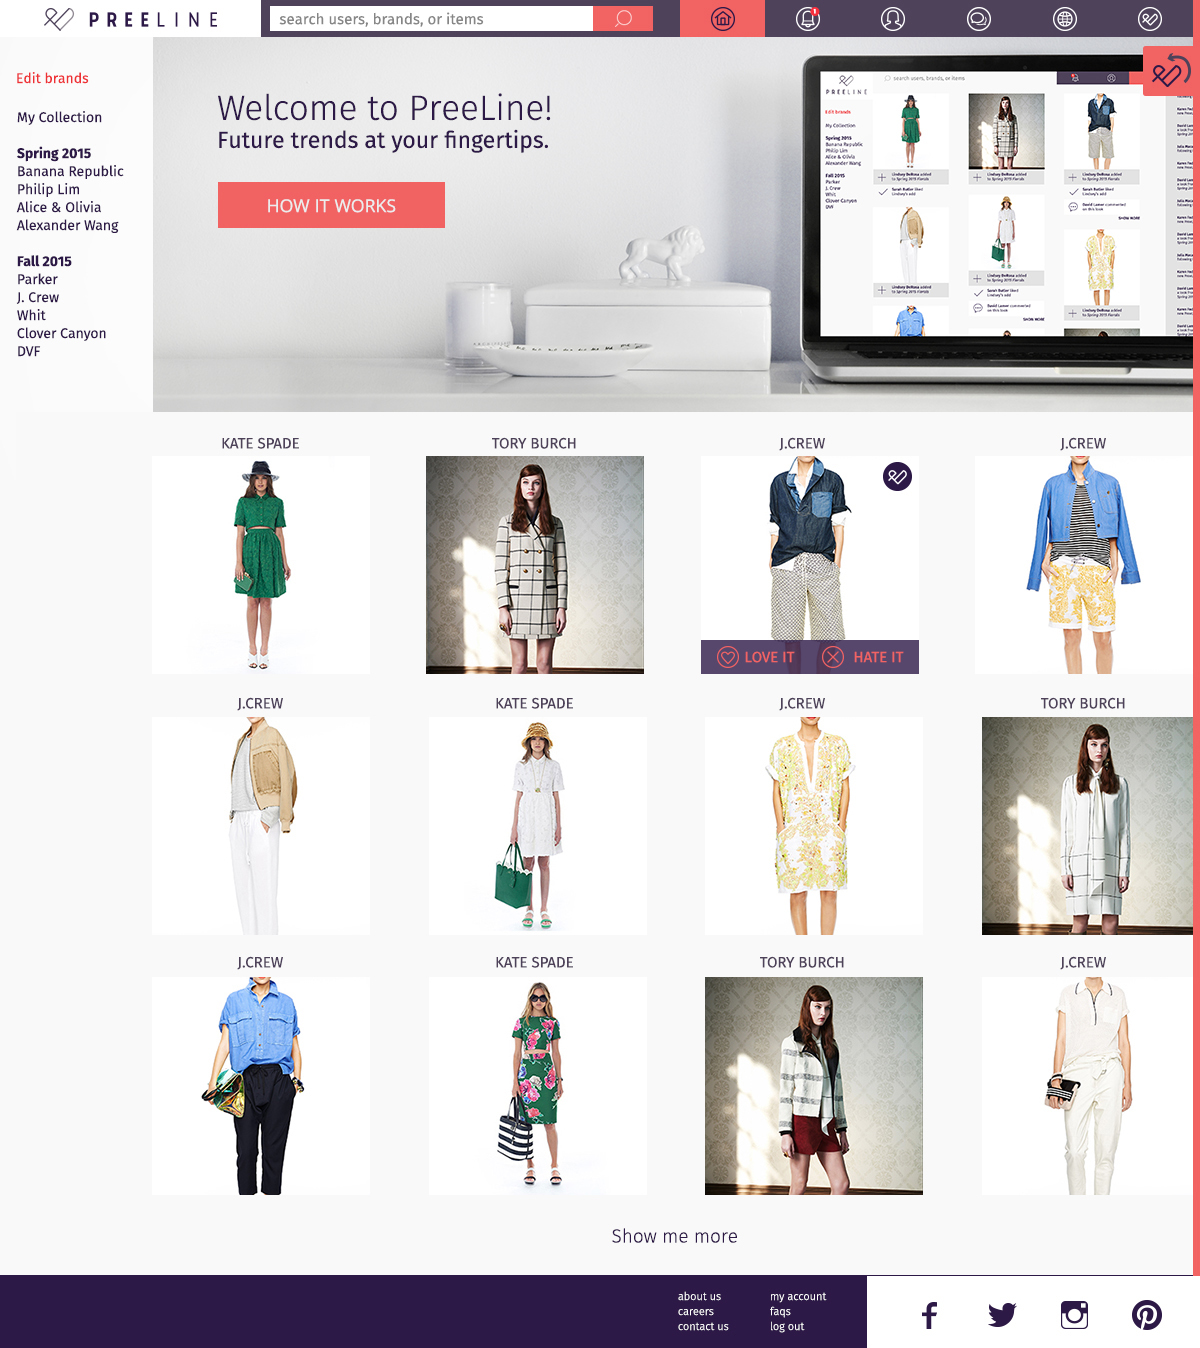1200x1348 pixels.
Task: Open the Pinterest icon in footer
Action: (x=1146, y=1315)
